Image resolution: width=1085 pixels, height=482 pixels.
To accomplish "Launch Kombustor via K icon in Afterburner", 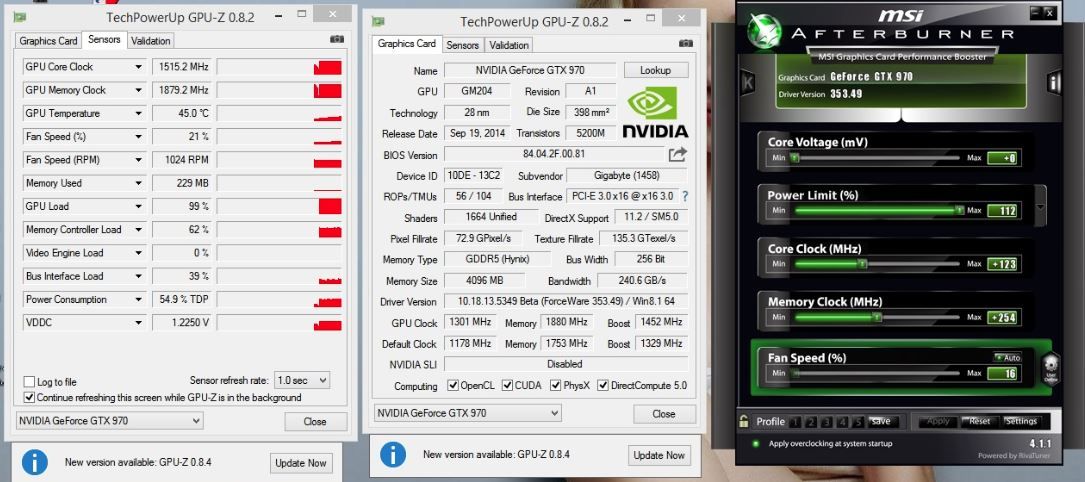I will point(747,82).
